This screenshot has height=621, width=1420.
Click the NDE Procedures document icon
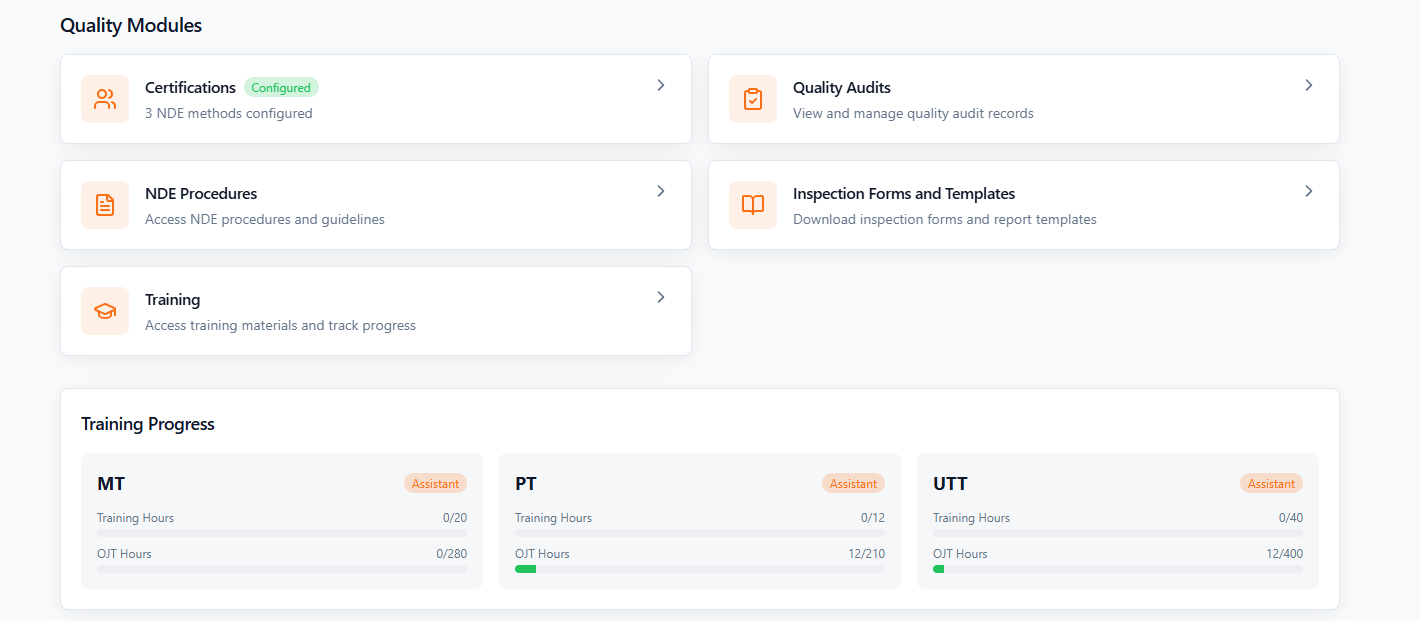click(x=105, y=205)
